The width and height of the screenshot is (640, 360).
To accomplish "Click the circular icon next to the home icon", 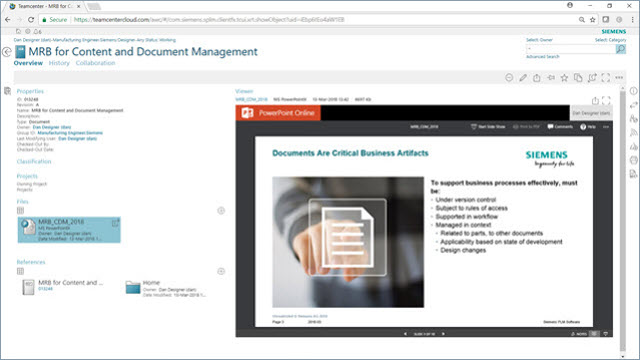I will tap(28, 31).
